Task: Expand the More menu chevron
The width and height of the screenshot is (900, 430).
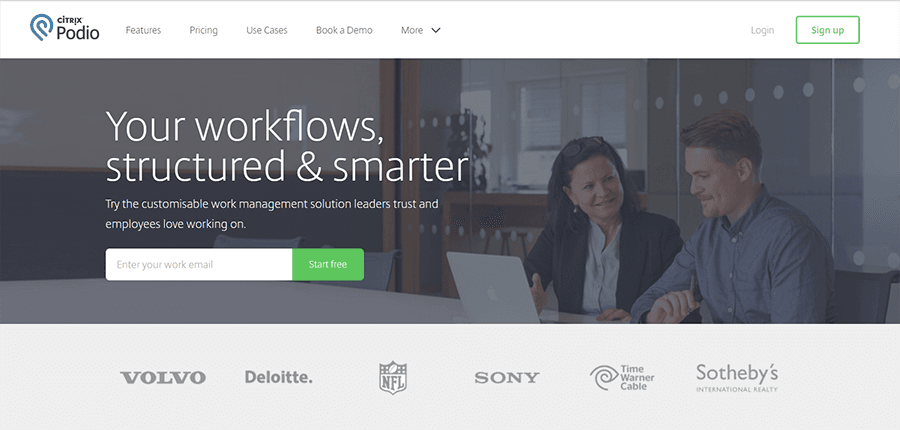Action: [x=436, y=30]
